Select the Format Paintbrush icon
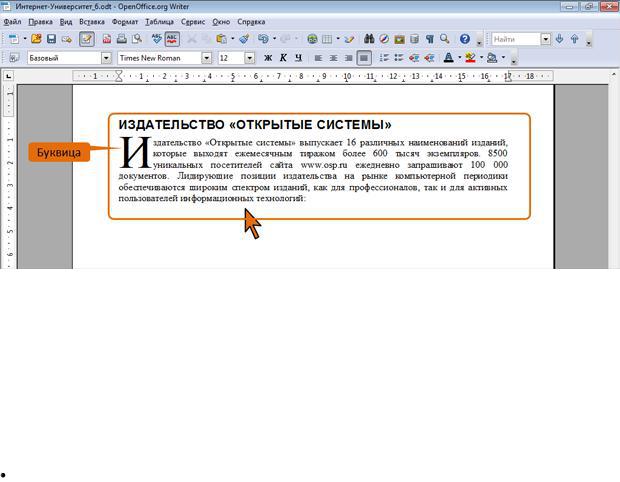This screenshot has width=620, height=482. pos(244,39)
